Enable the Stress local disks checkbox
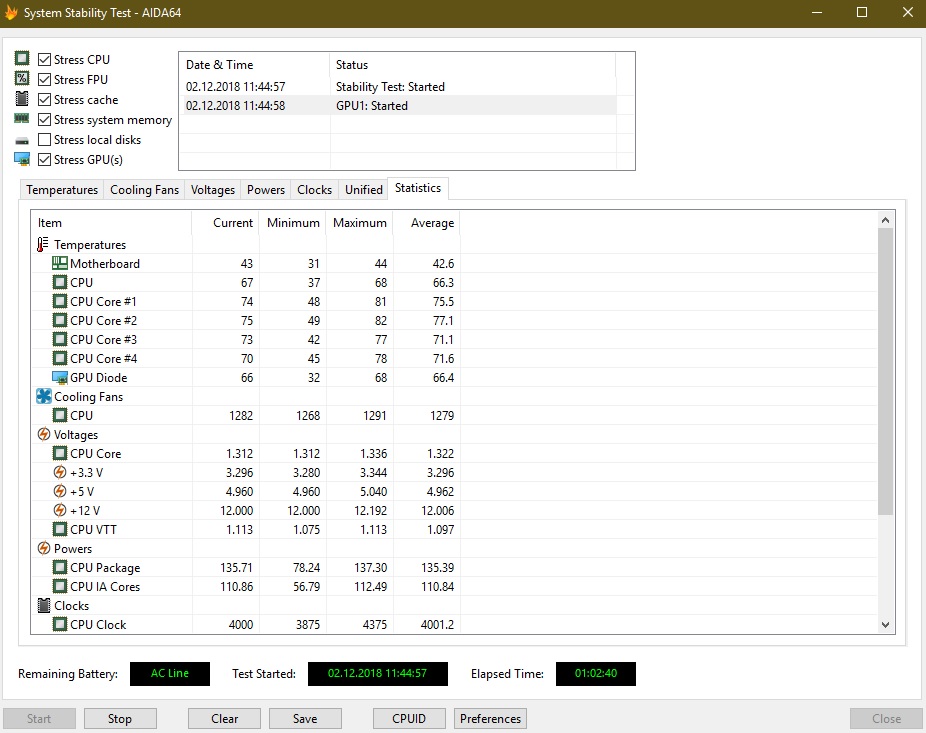This screenshot has width=926, height=733. tap(44, 139)
